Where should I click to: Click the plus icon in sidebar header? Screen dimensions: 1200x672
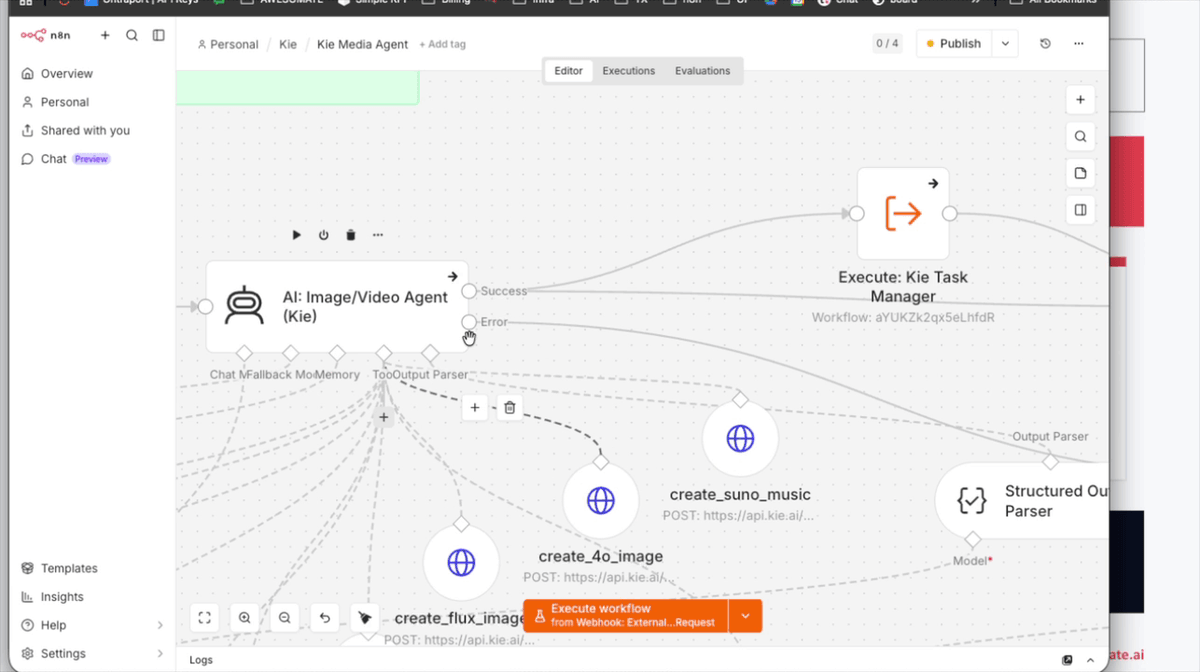click(x=105, y=35)
